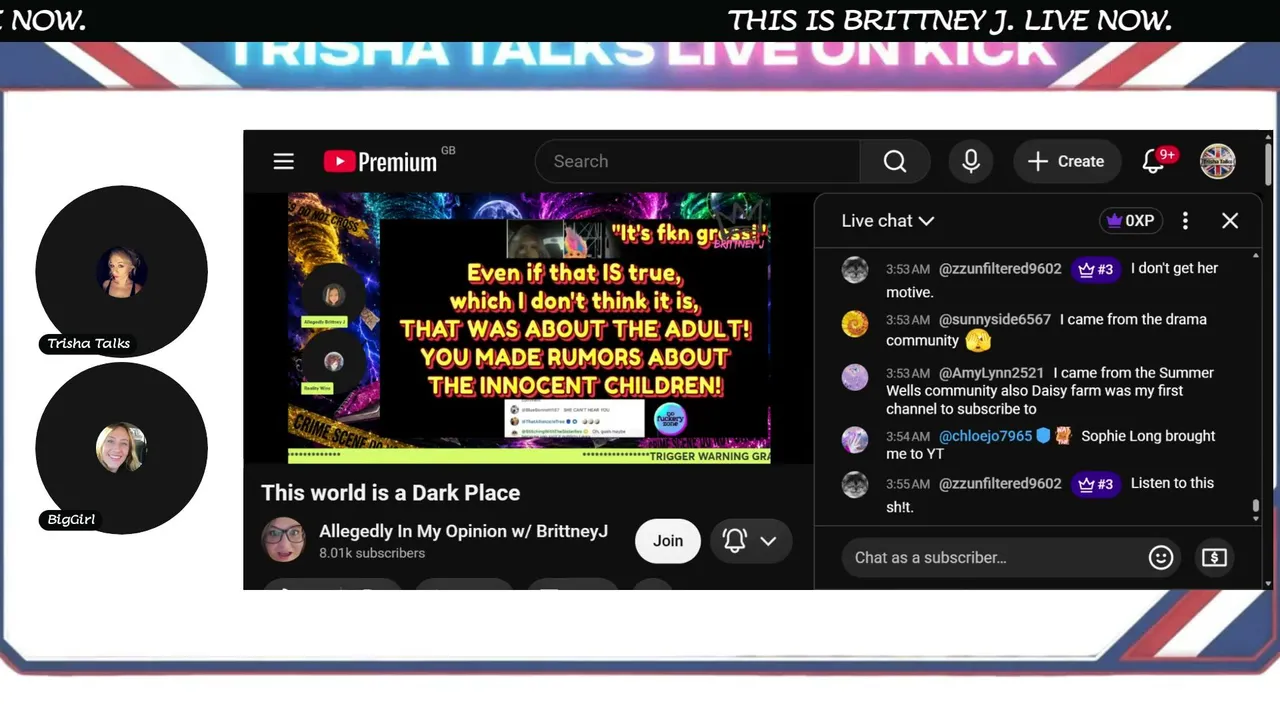Open zzunfiltered9602 avatar on 'Listen to this' message
1280x720 pixels.
click(855, 485)
